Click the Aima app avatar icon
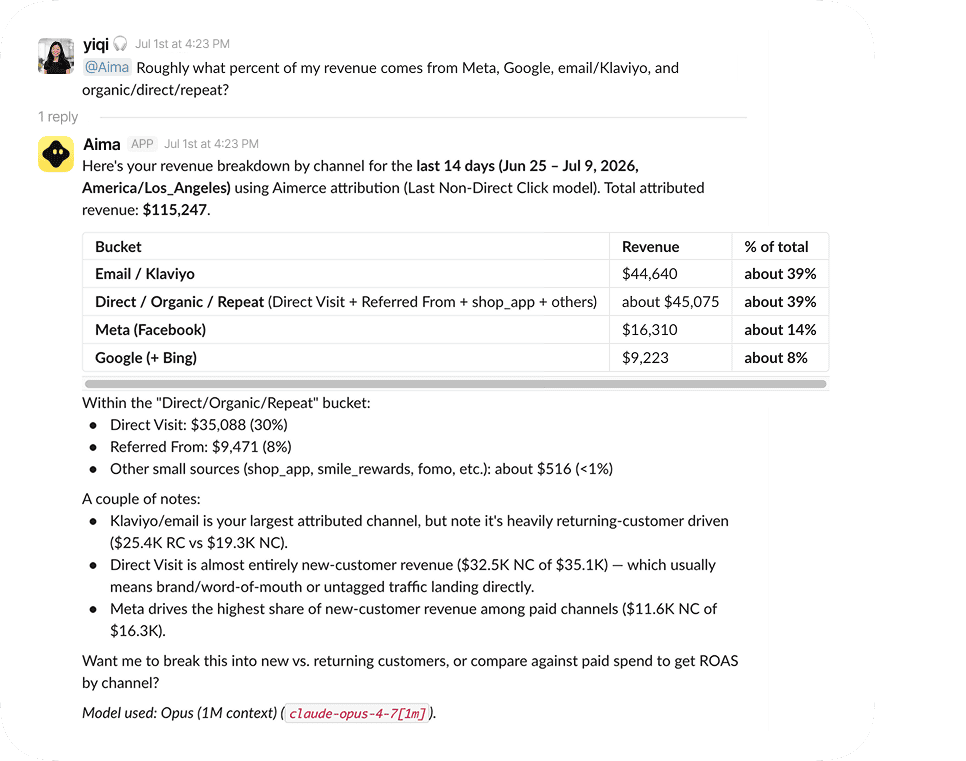 56,154
